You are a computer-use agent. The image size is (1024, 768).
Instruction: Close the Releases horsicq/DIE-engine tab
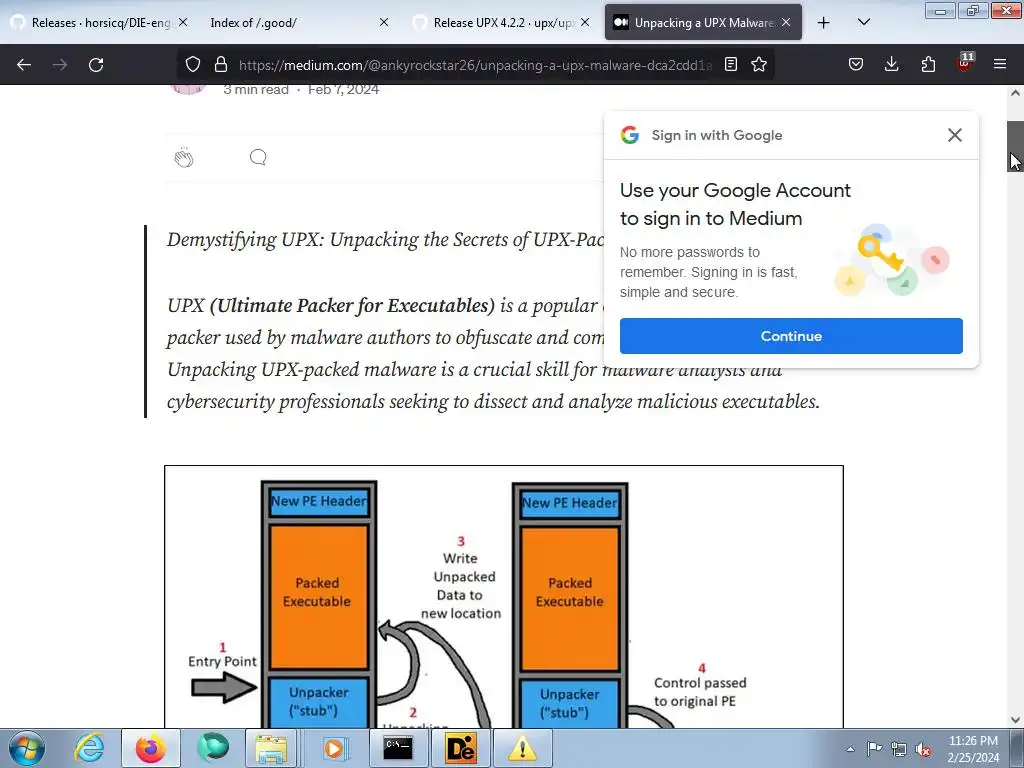[x=183, y=22]
